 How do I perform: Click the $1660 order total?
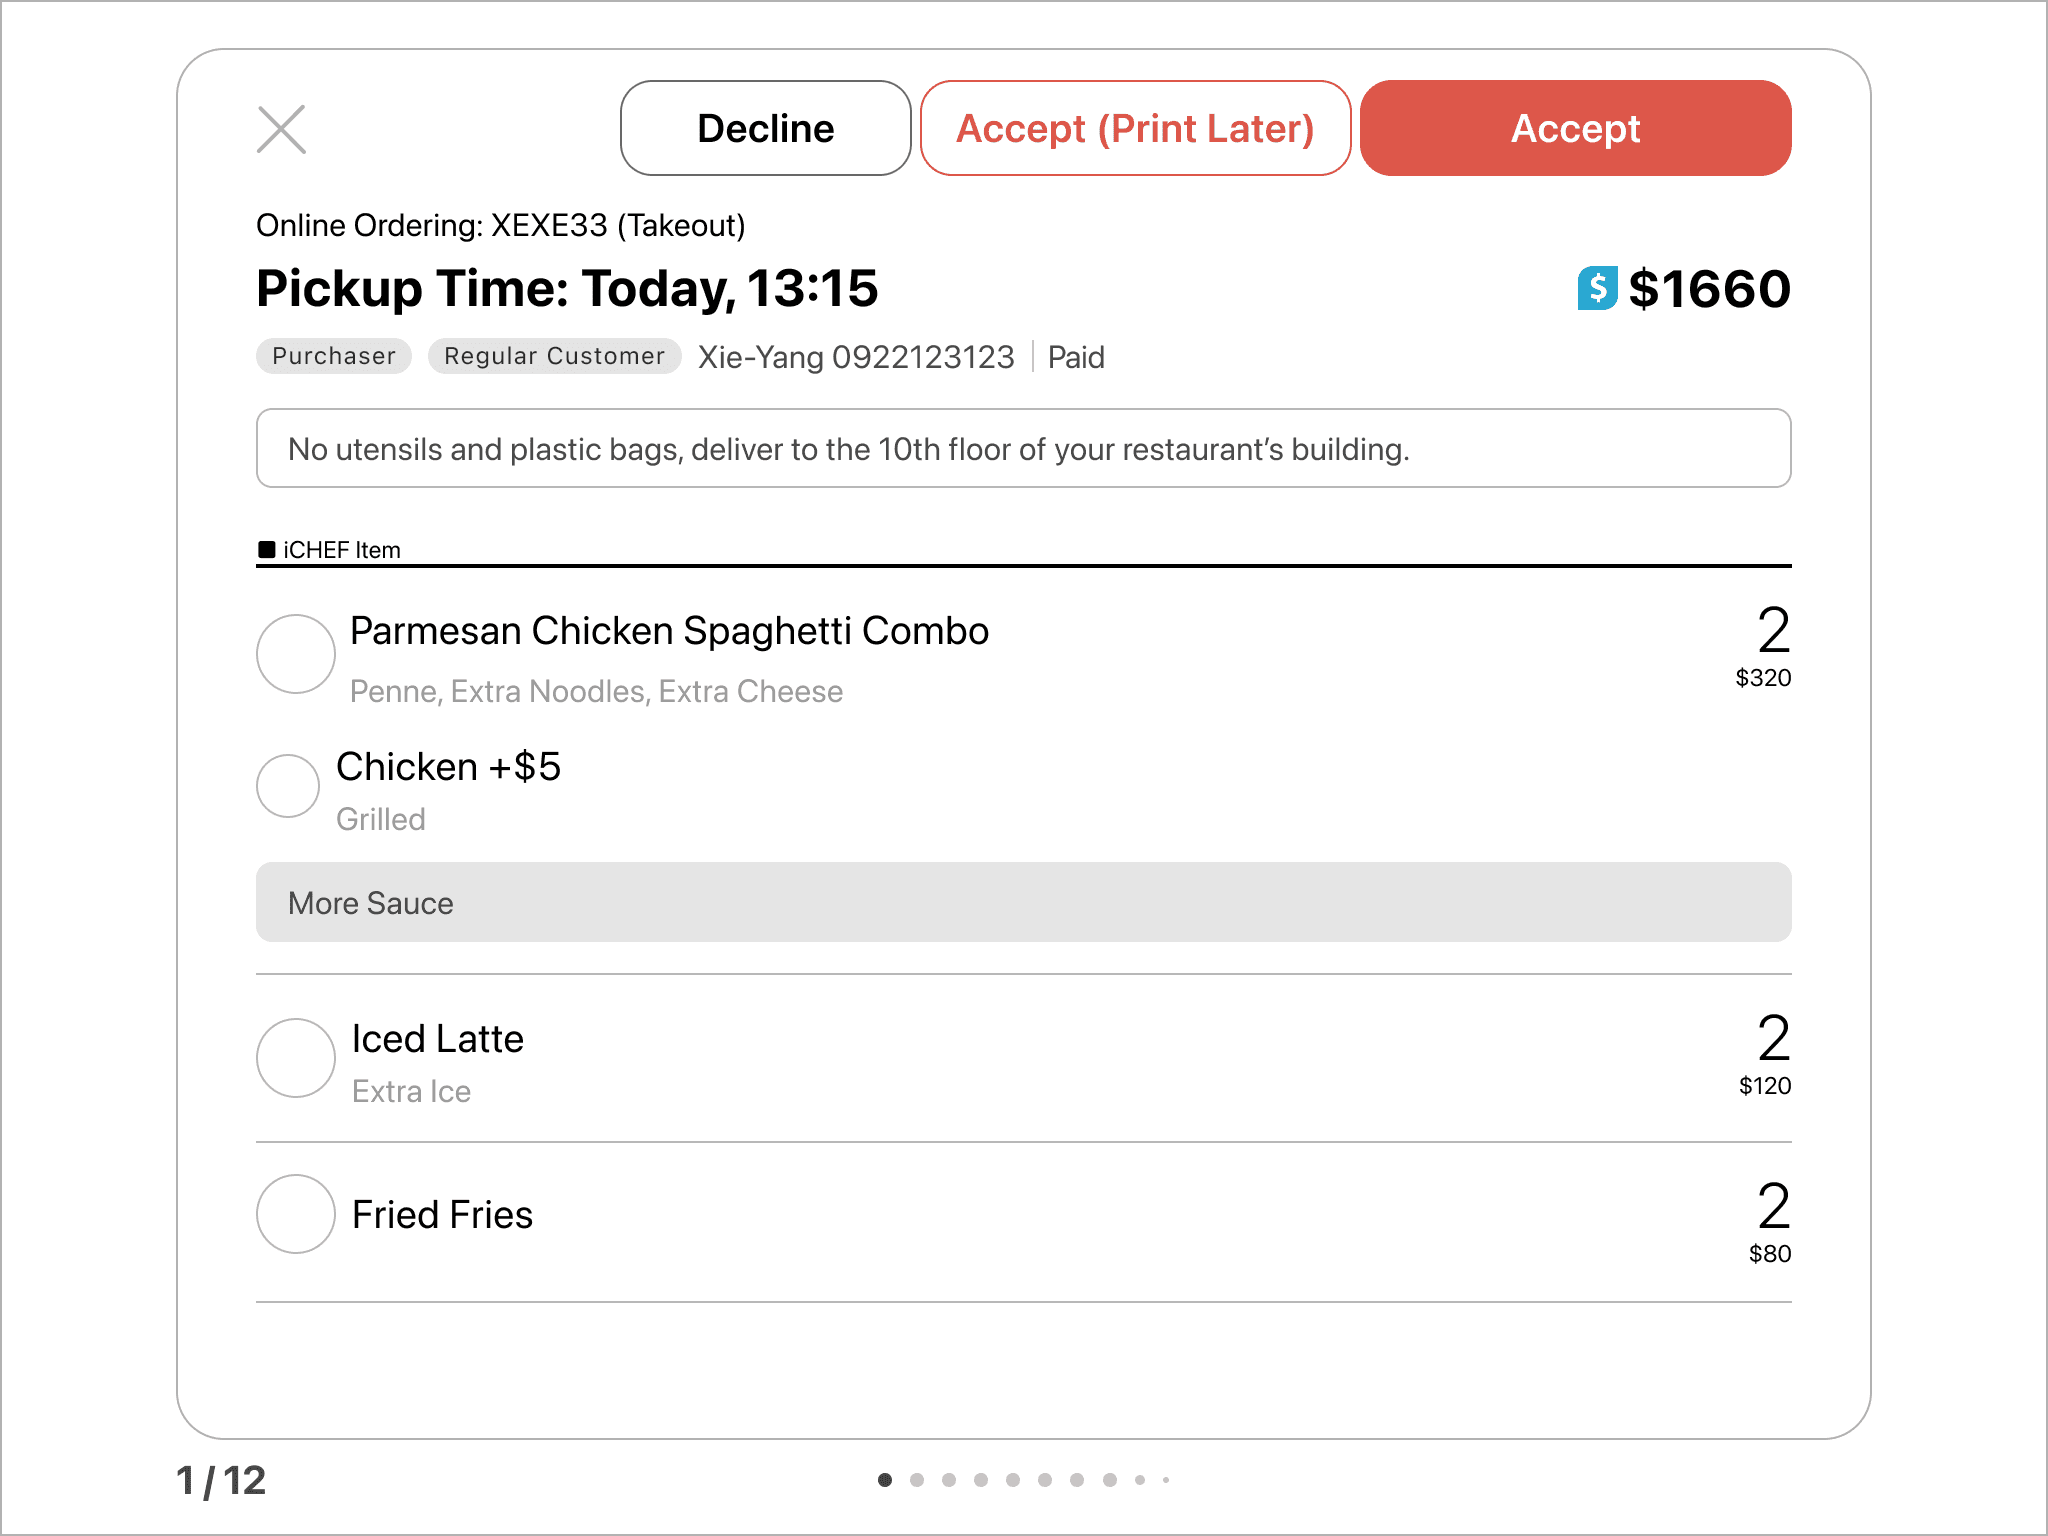pos(1708,289)
